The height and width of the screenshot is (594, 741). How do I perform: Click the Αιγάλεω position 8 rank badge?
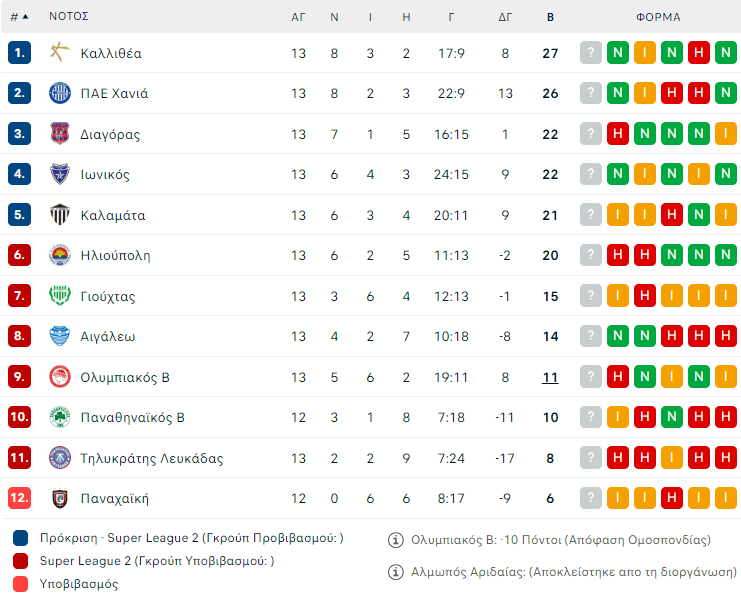19,337
